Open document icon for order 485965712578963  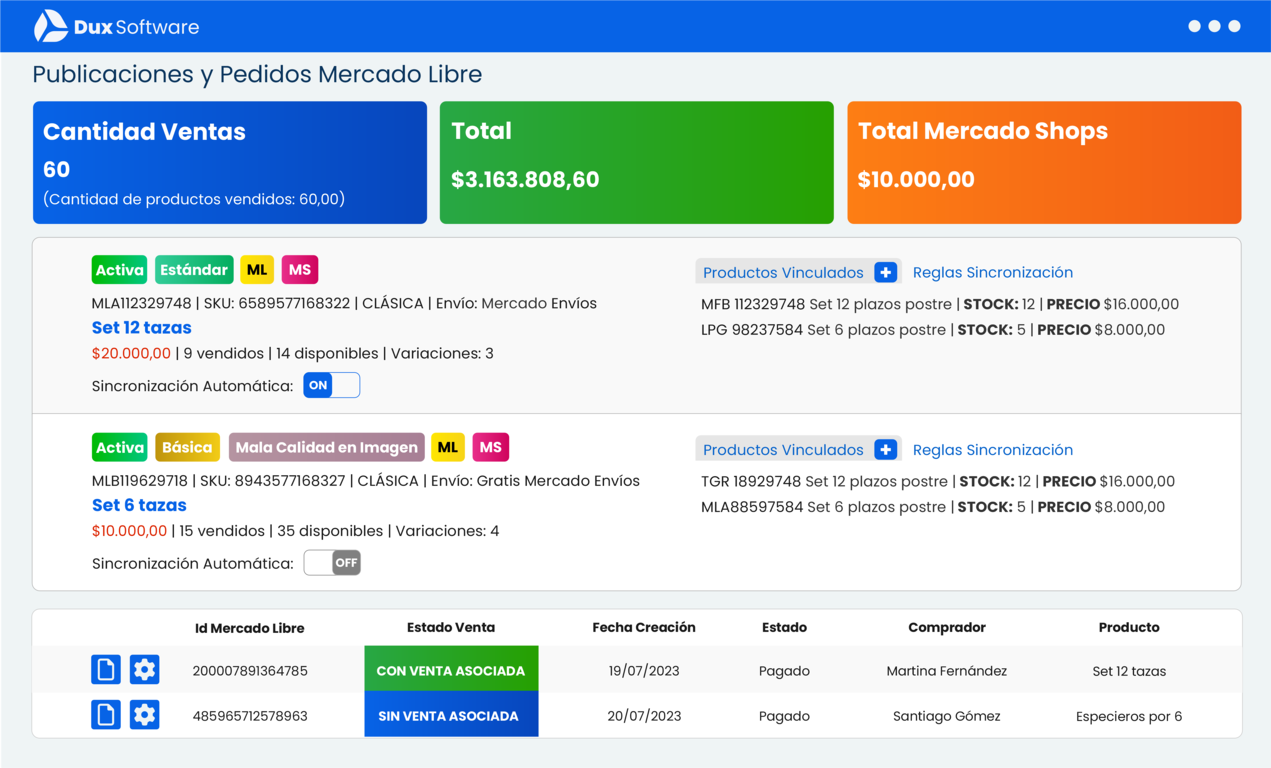coord(106,715)
